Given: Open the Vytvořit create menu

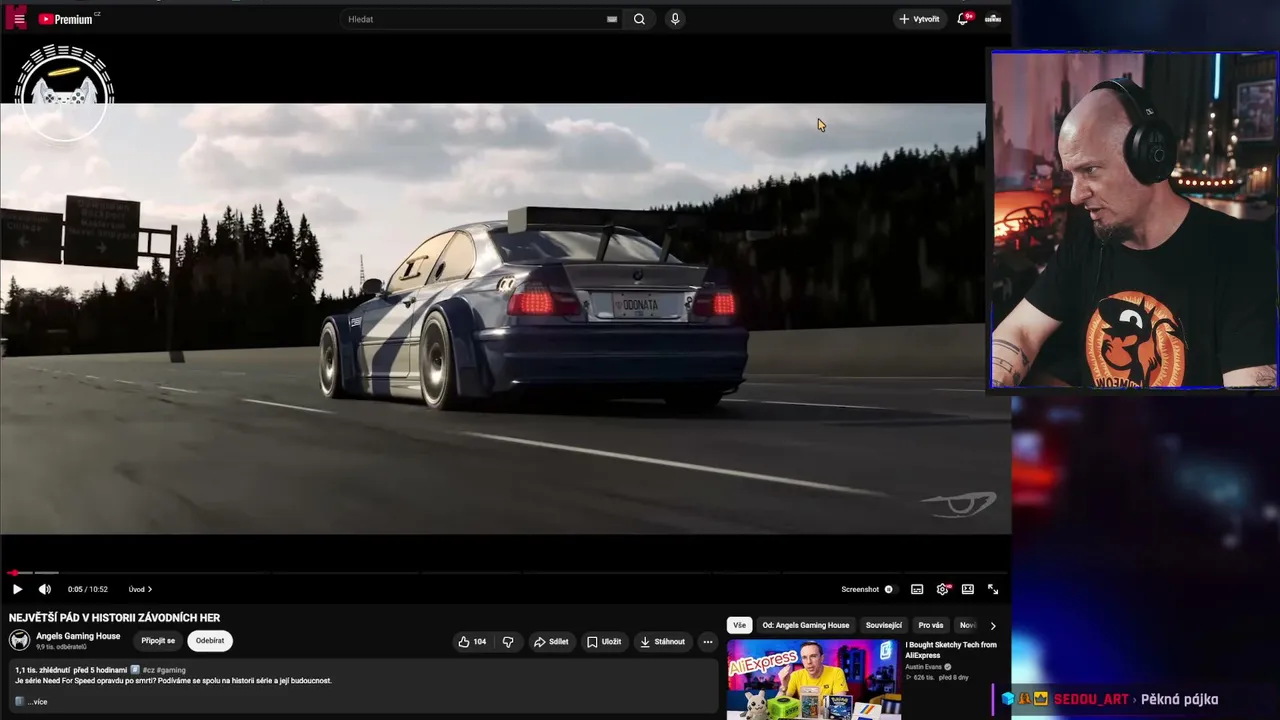Looking at the screenshot, I should [919, 19].
